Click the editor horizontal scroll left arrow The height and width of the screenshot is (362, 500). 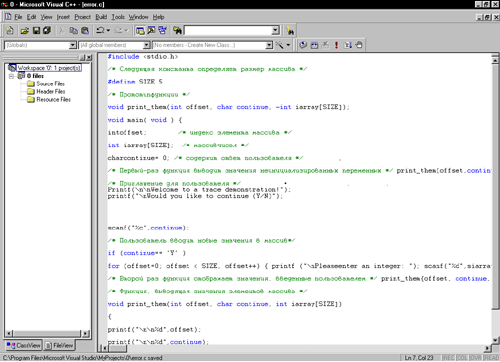pyautogui.click(x=104, y=349)
